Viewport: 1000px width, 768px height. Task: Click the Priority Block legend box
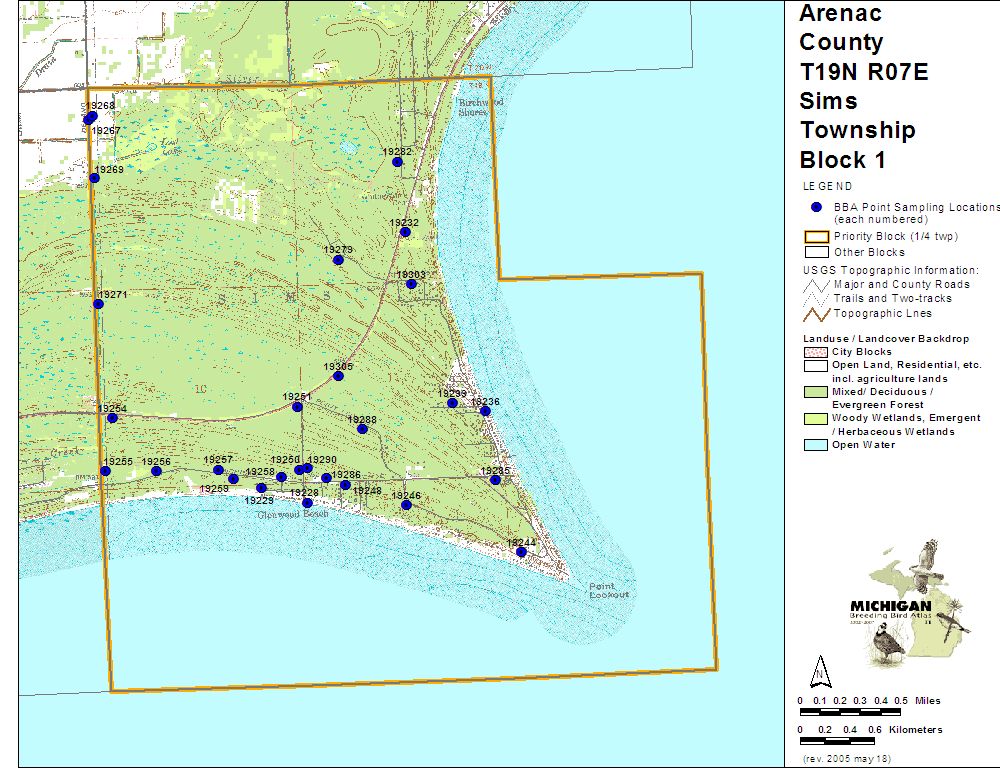pos(816,237)
